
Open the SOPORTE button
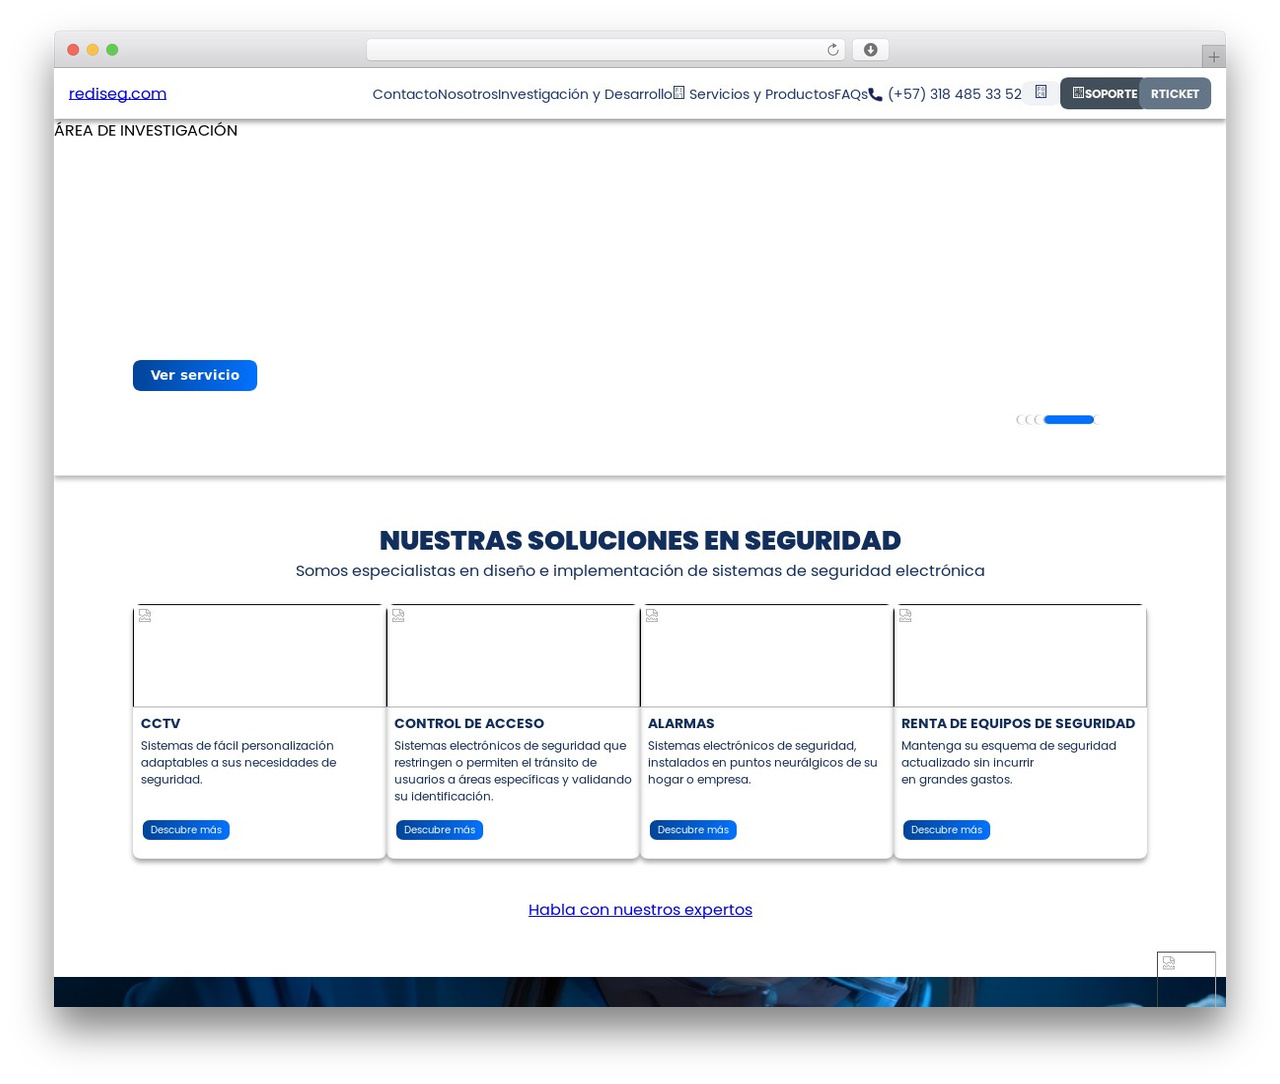pos(1102,93)
